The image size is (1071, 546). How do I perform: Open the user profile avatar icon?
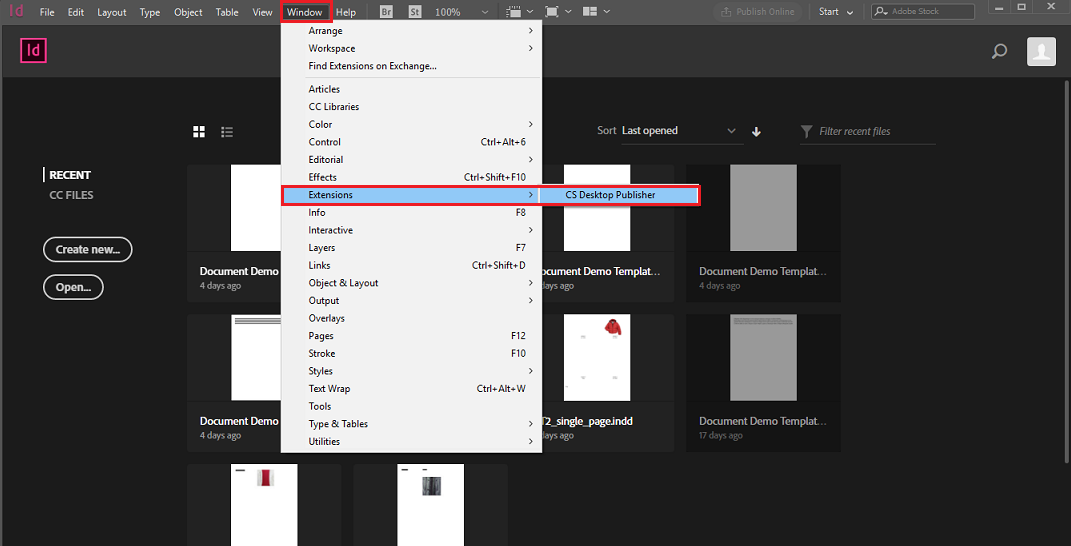pyautogui.click(x=1041, y=51)
